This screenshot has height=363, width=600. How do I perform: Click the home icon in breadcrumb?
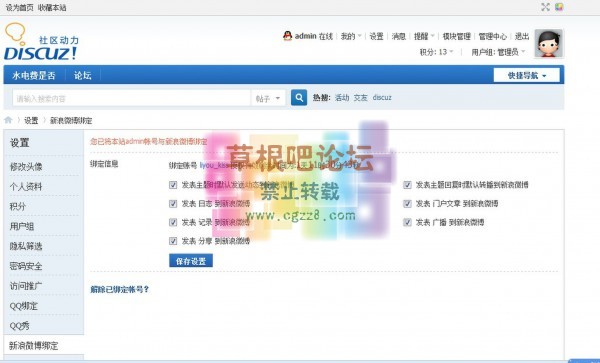pyautogui.click(x=8, y=120)
